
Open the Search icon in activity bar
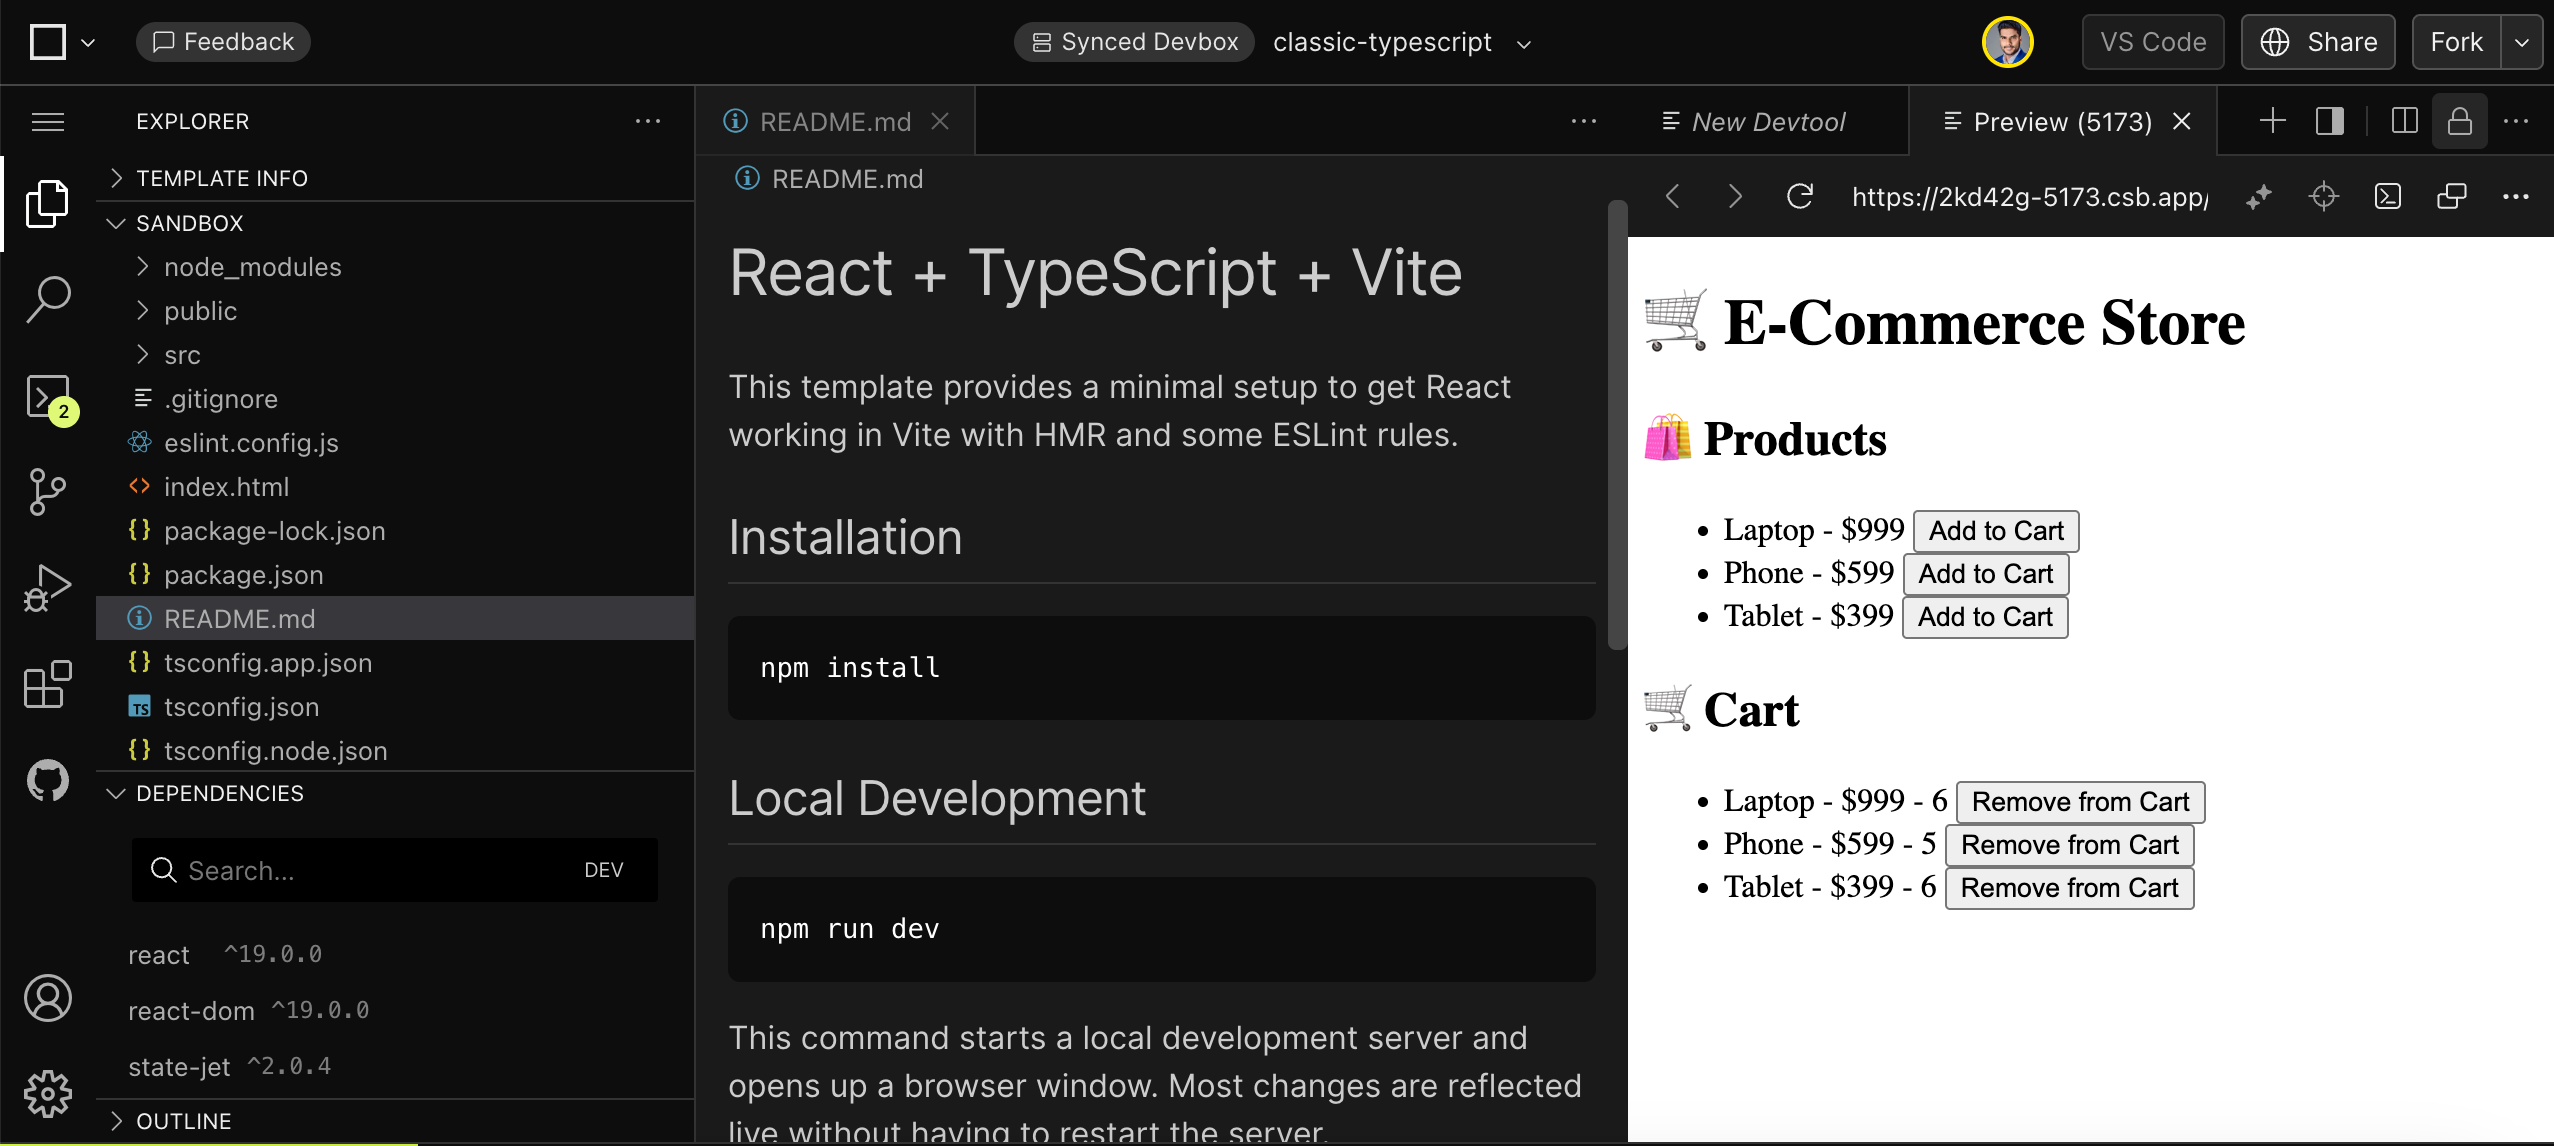coord(47,297)
